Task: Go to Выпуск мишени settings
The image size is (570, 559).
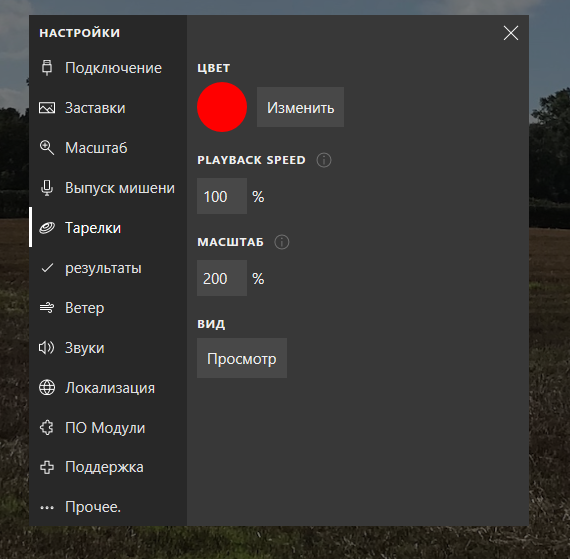Action: point(108,188)
